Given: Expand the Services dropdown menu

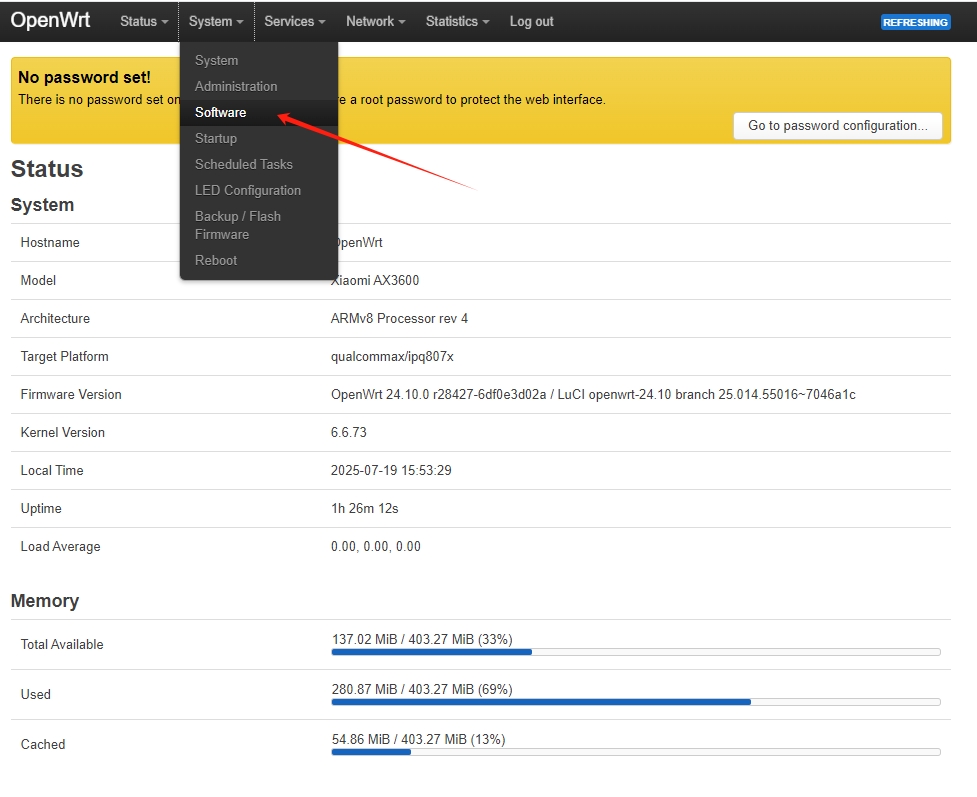Looking at the screenshot, I should click(x=295, y=21).
